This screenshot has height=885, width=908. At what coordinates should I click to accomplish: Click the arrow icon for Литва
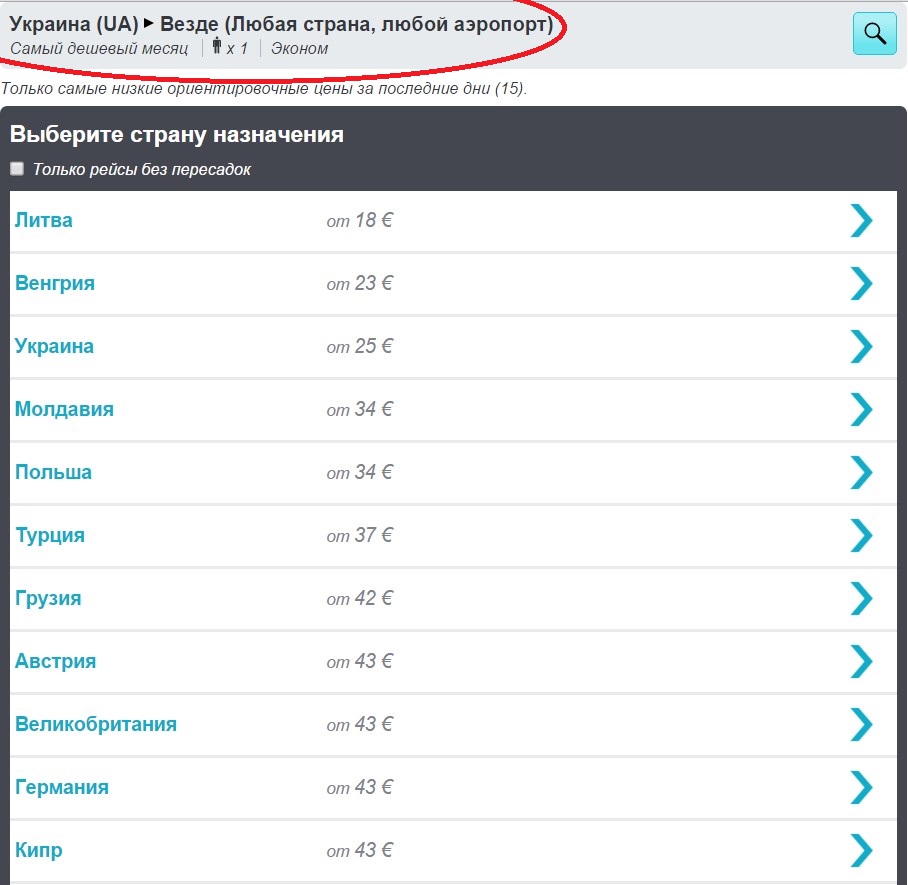(x=861, y=220)
